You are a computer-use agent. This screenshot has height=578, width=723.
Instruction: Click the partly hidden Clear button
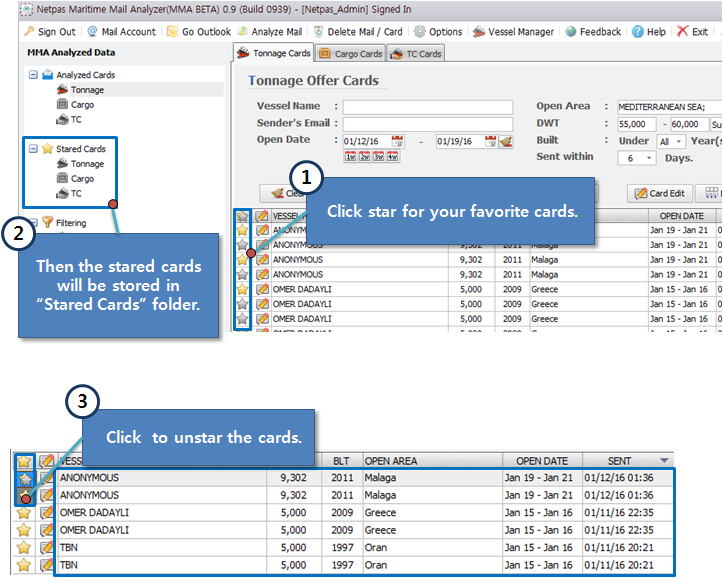283,193
